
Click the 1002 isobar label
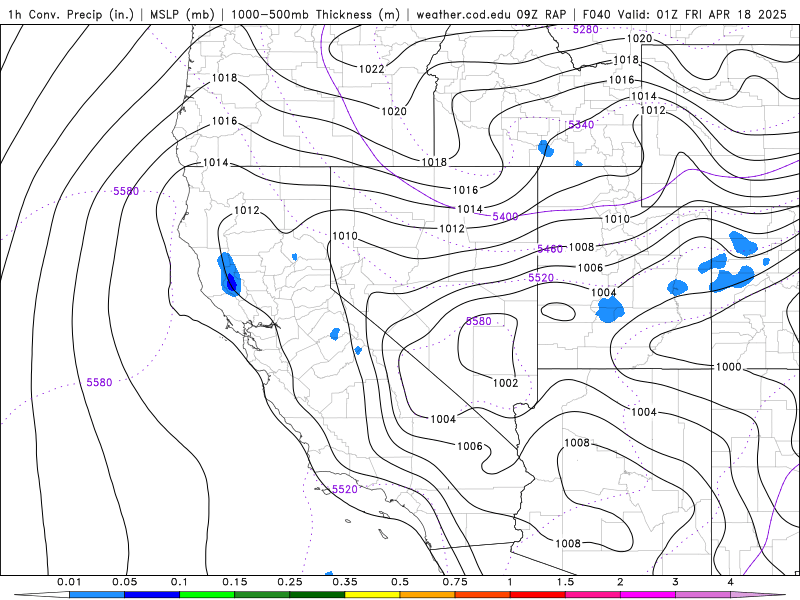[x=506, y=383]
